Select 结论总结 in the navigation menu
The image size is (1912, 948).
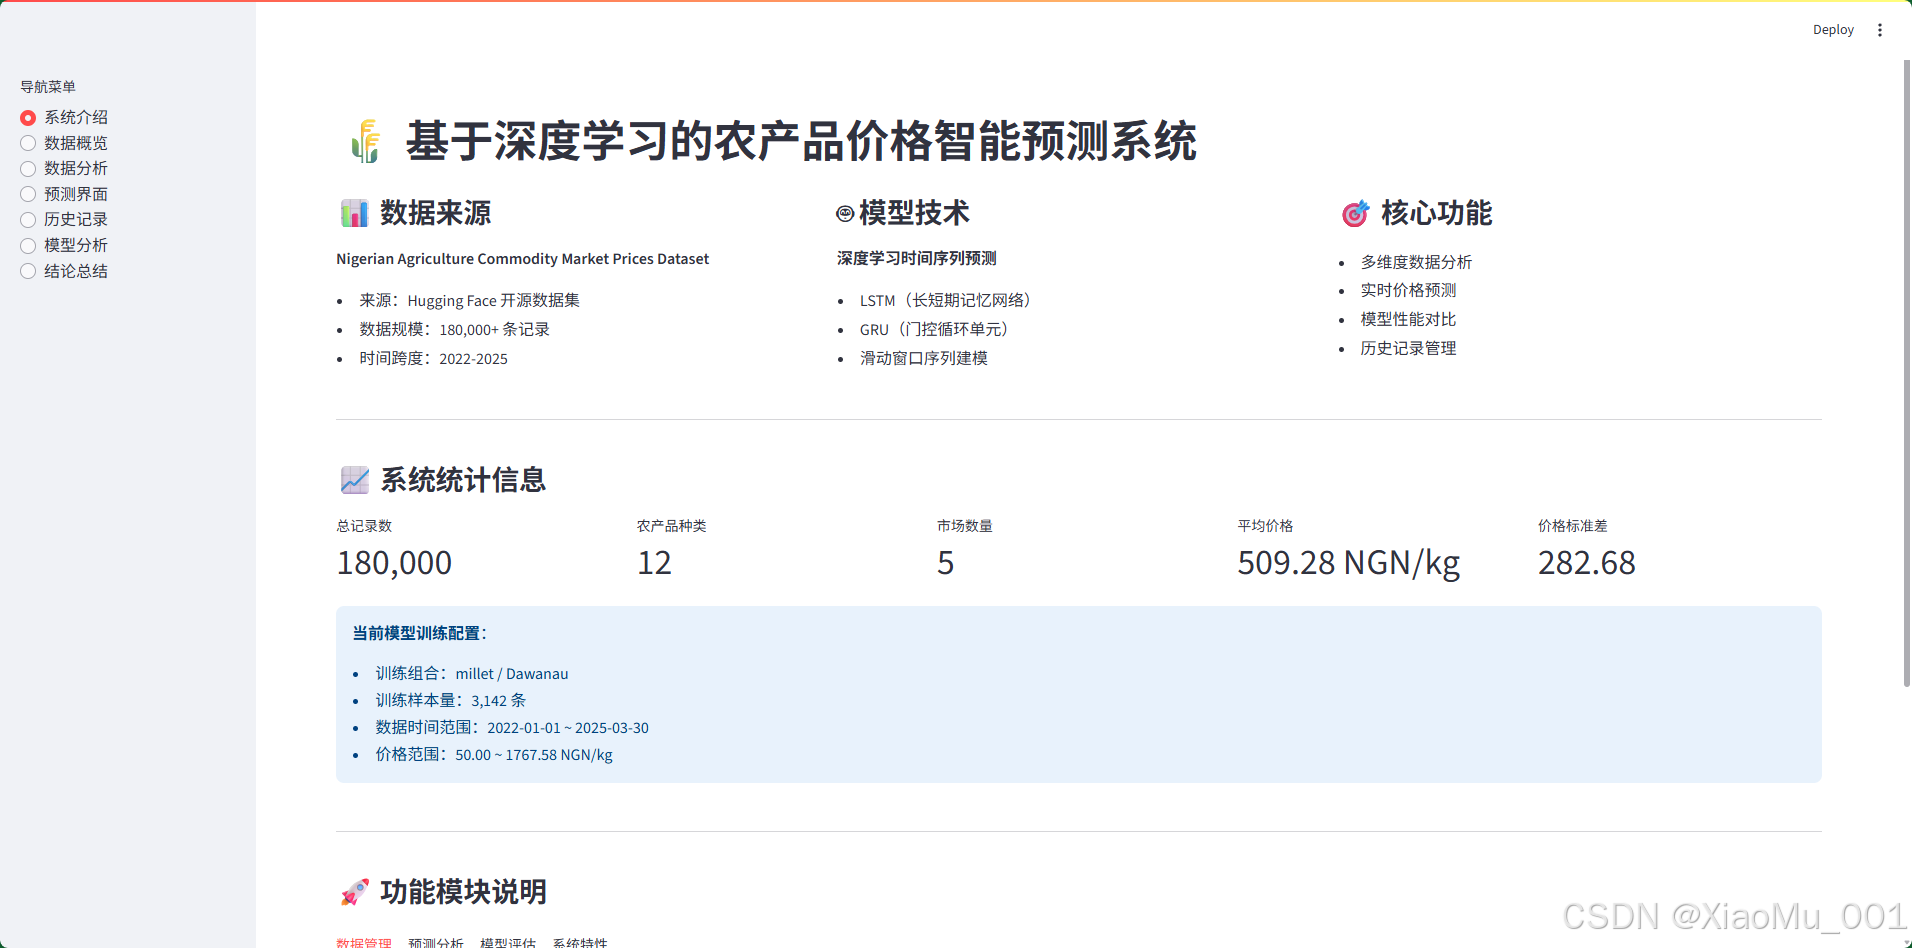[x=64, y=271]
